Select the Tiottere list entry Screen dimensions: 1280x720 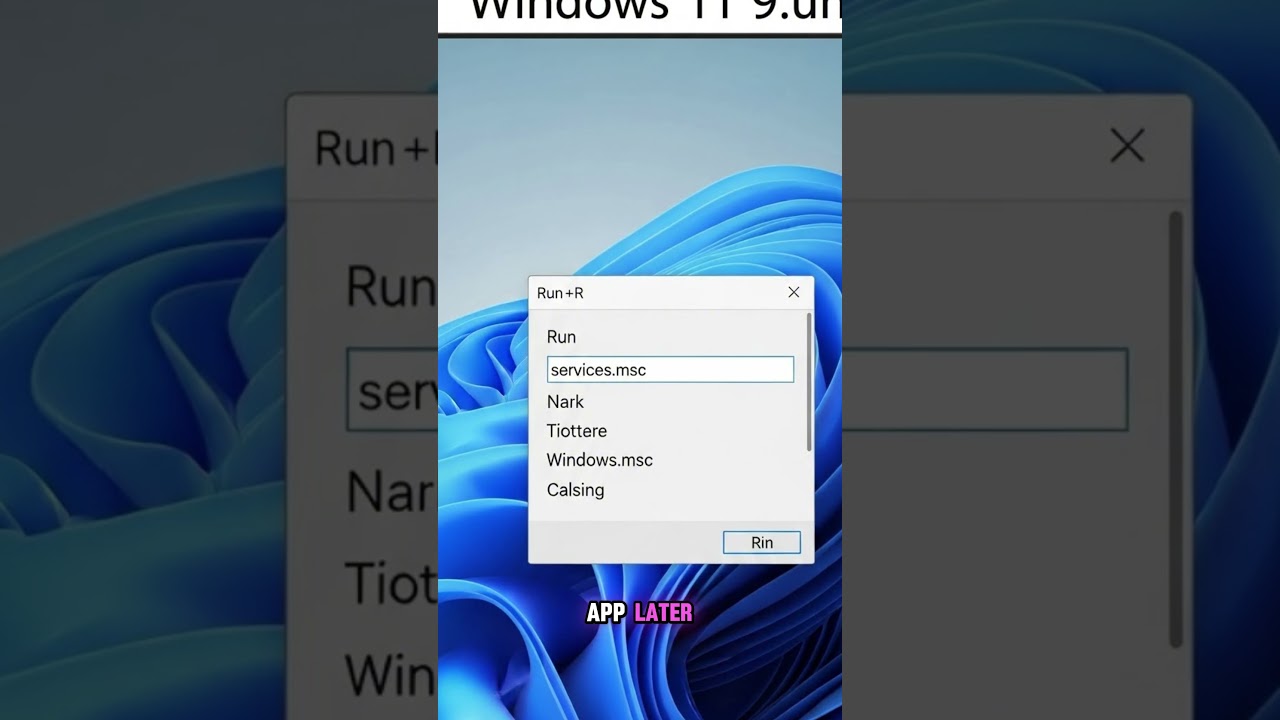(x=576, y=431)
